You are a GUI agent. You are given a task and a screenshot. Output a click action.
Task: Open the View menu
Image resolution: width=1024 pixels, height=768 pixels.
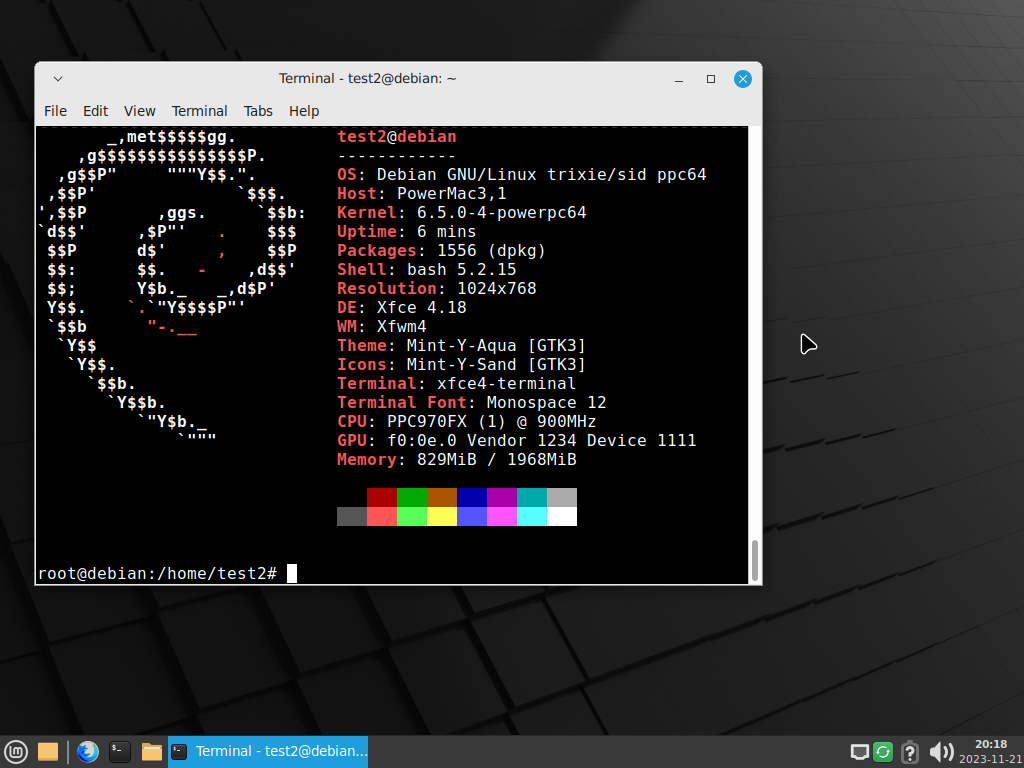click(140, 111)
